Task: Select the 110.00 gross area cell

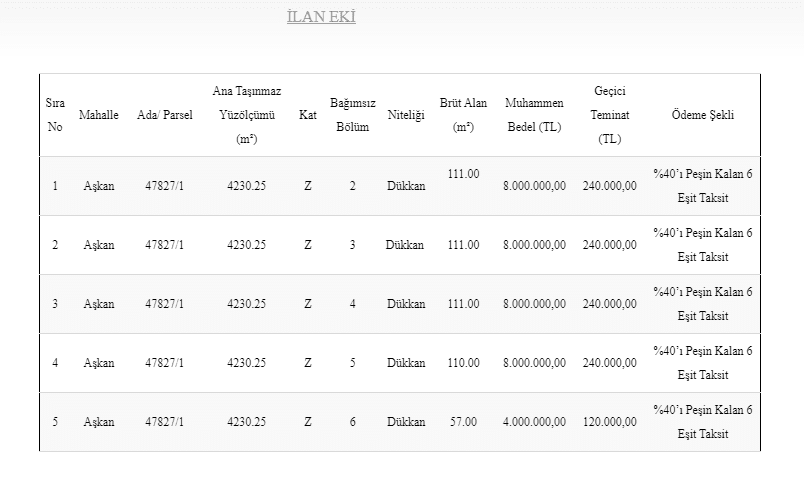Action: click(463, 363)
